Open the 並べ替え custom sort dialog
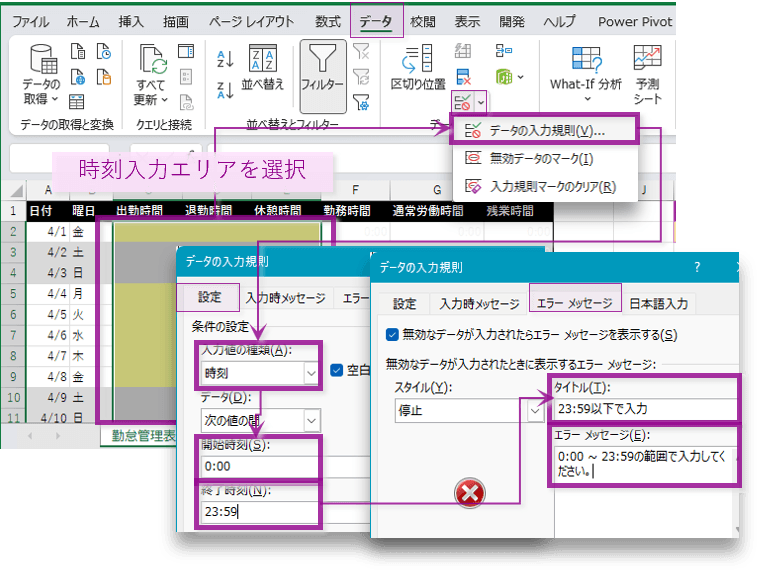 (262, 68)
